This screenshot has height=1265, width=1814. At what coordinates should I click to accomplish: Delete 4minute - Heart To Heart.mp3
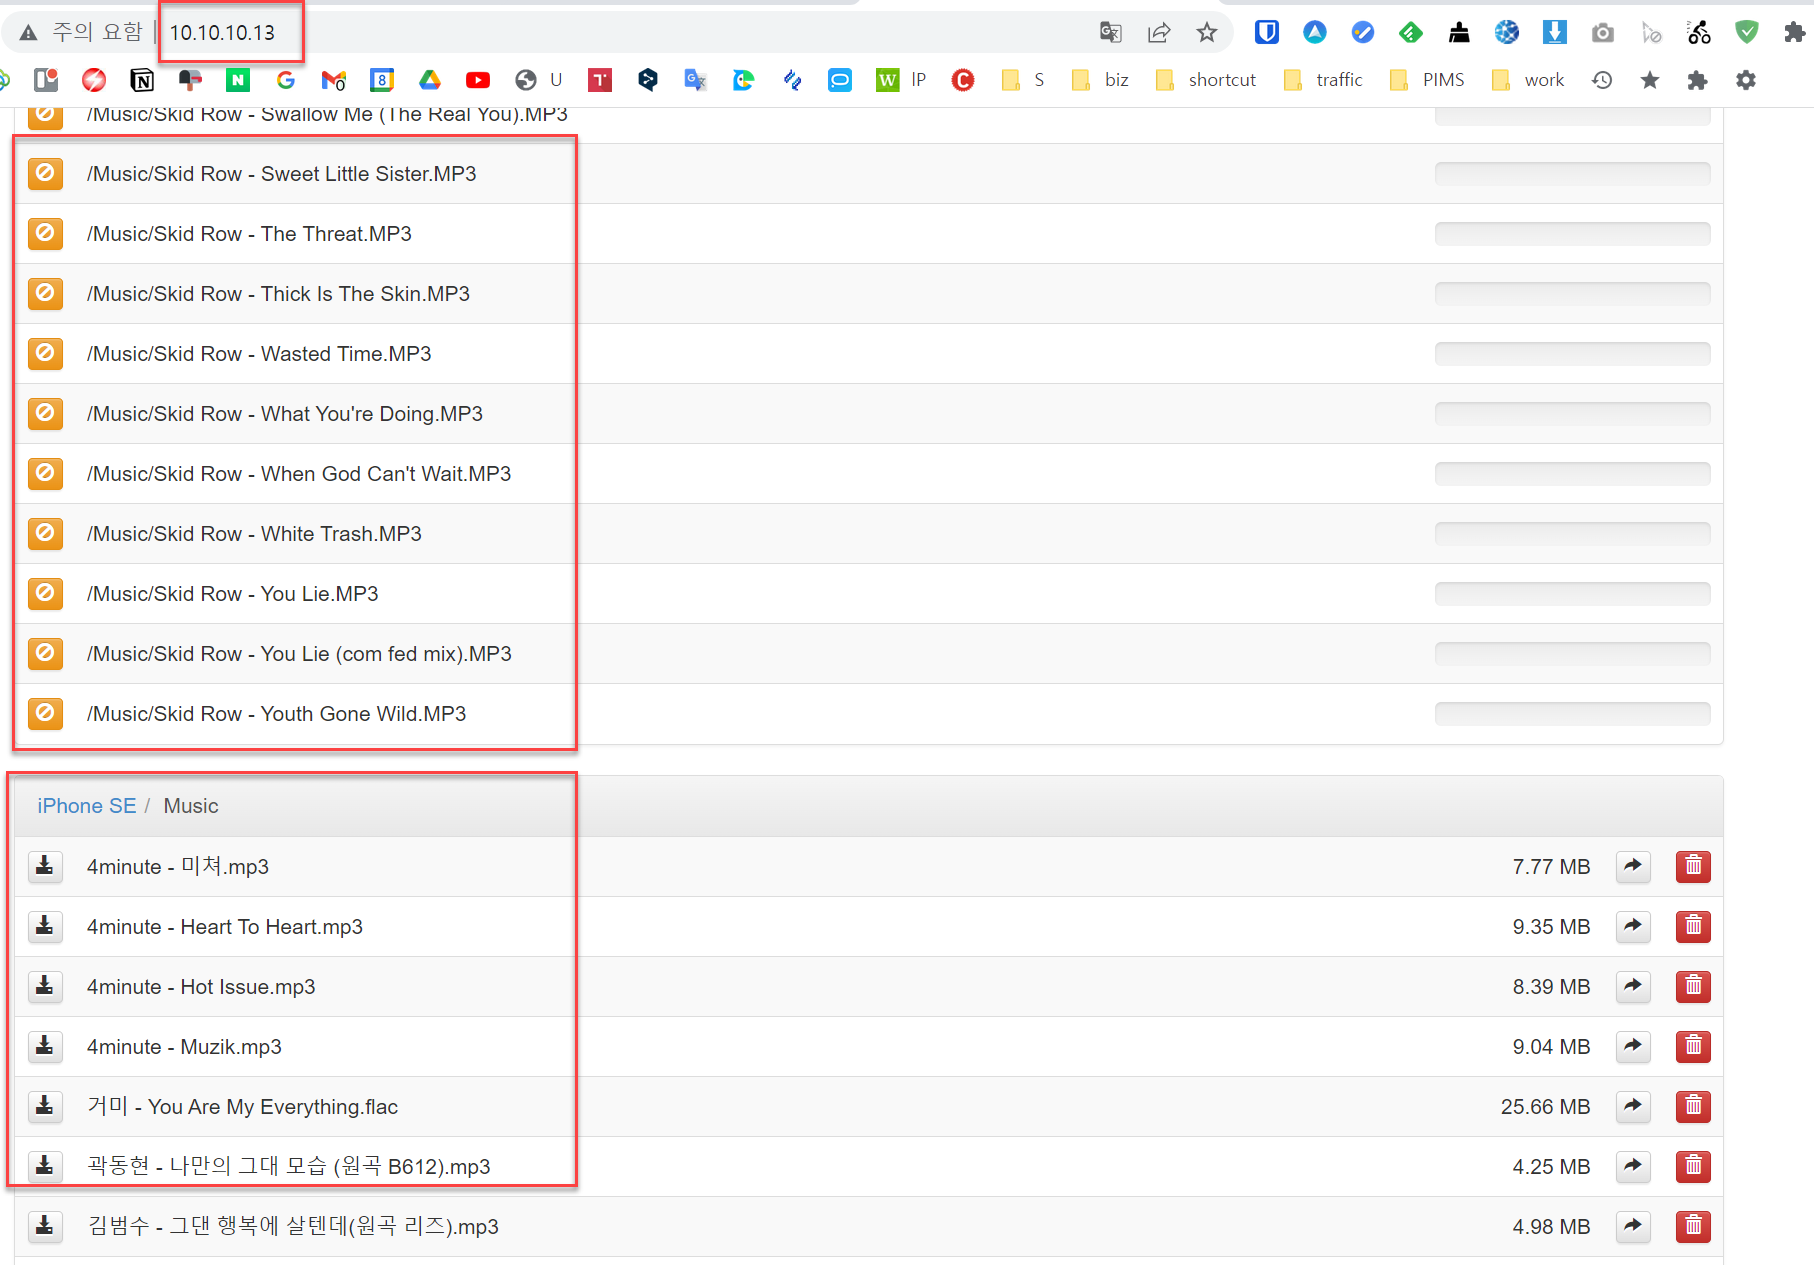pos(1693,926)
